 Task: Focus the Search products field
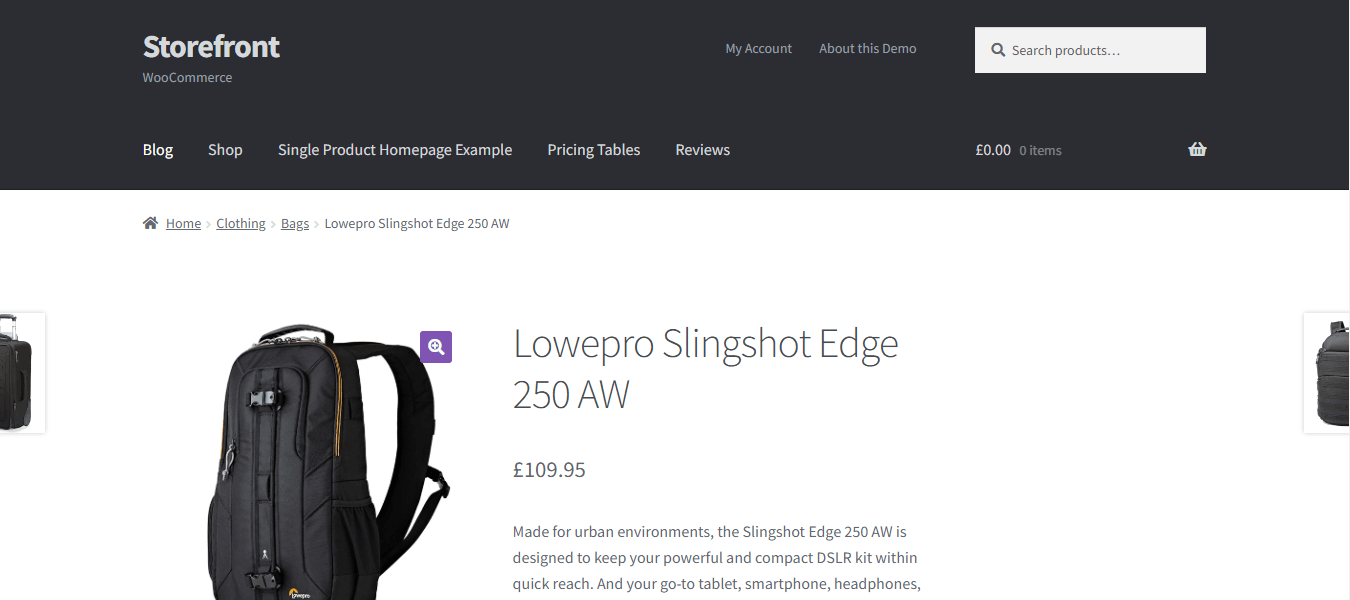click(1090, 50)
